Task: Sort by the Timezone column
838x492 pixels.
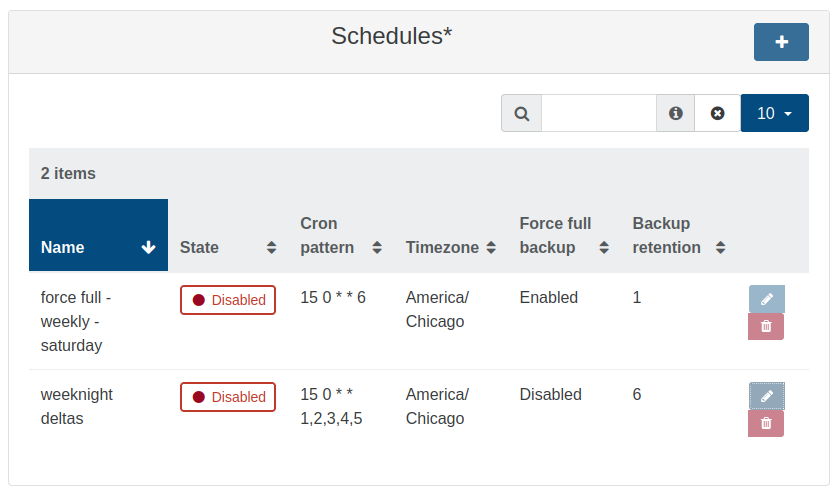Action: [x=451, y=247]
